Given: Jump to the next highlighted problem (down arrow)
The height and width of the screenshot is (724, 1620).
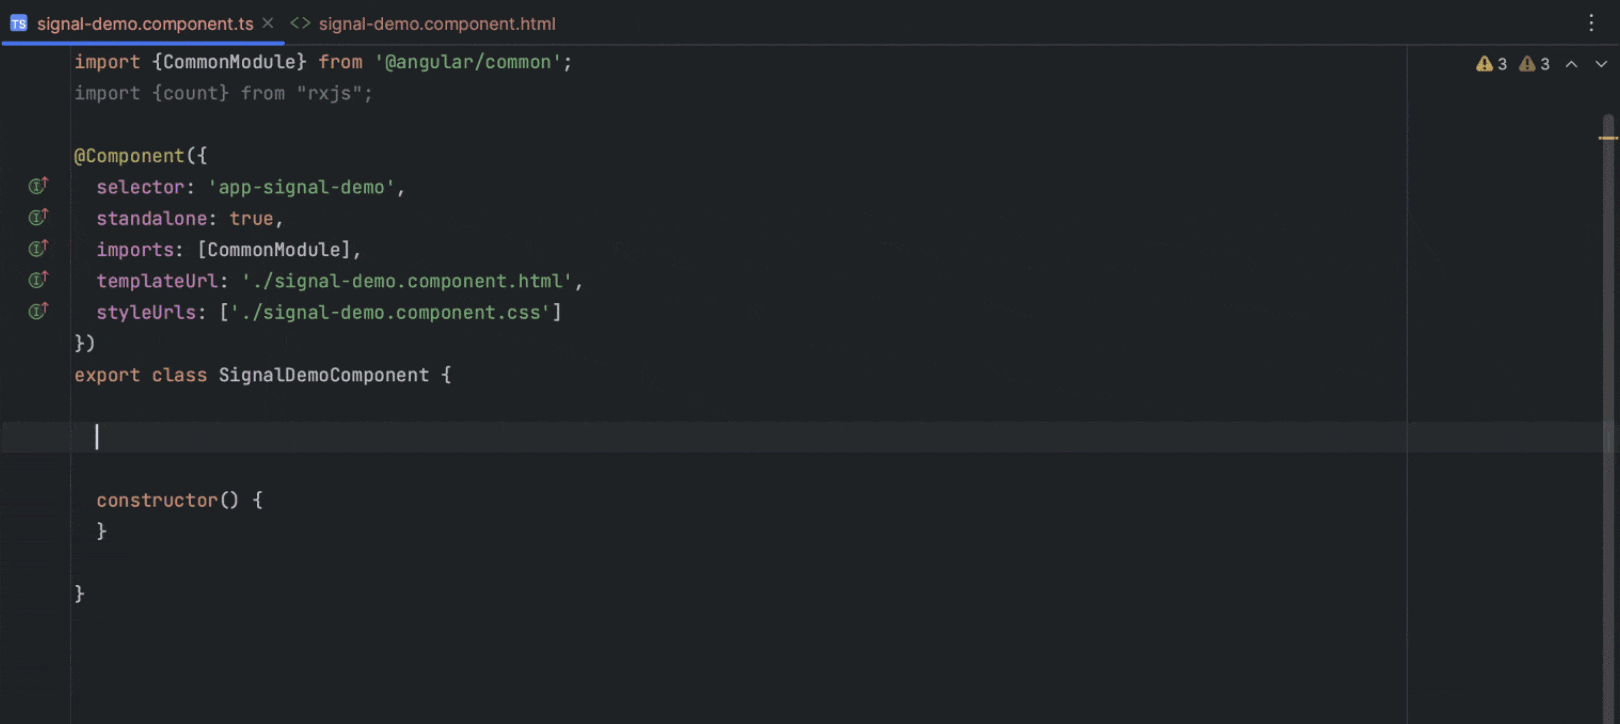Looking at the screenshot, I should [x=1601, y=64].
